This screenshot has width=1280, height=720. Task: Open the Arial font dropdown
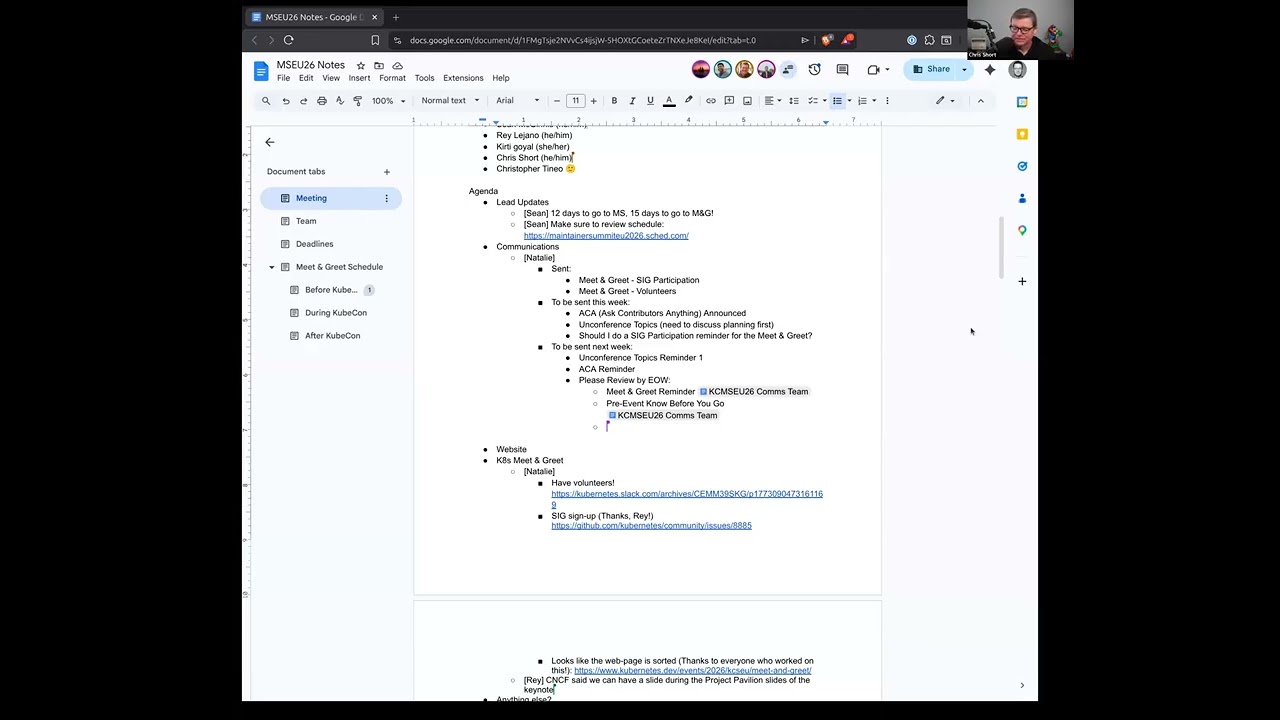[518, 101]
